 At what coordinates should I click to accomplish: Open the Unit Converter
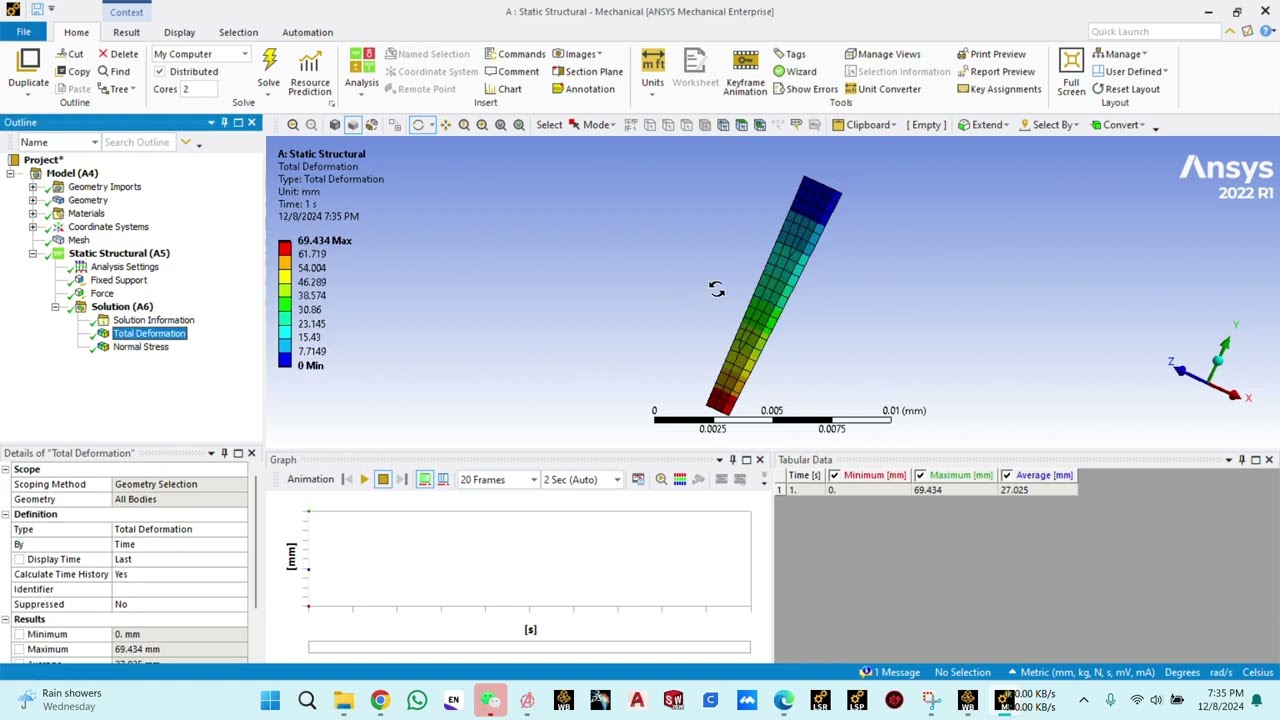pos(881,89)
